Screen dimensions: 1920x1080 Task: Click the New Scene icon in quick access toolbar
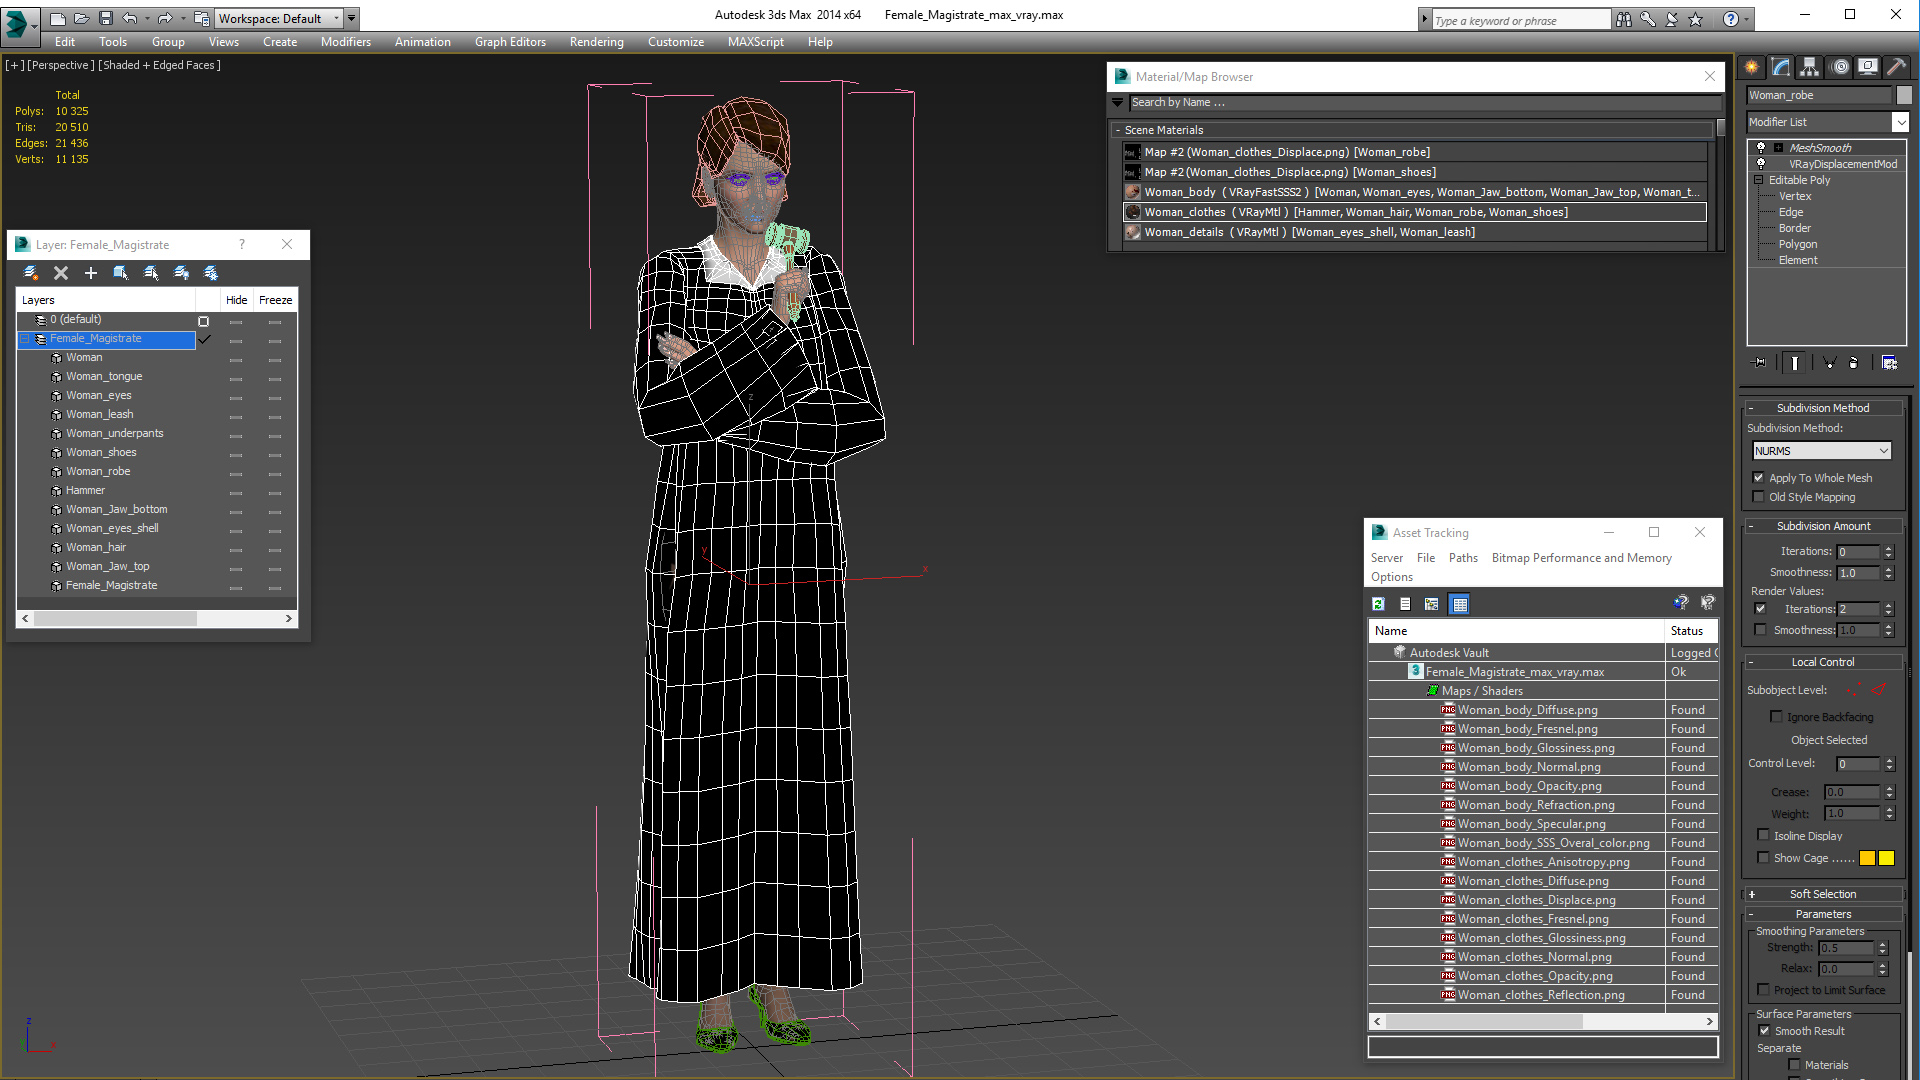pyautogui.click(x=58, y=18)
